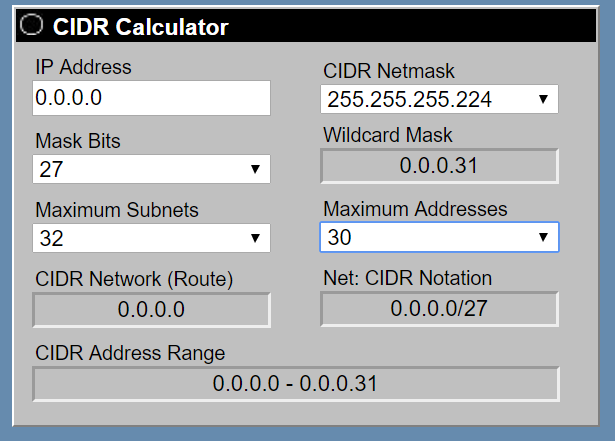The width and height of the screenshot is (615, 441).
Task: Open the Mask Bits dropdown showing 27
Action: pos(151,169)
